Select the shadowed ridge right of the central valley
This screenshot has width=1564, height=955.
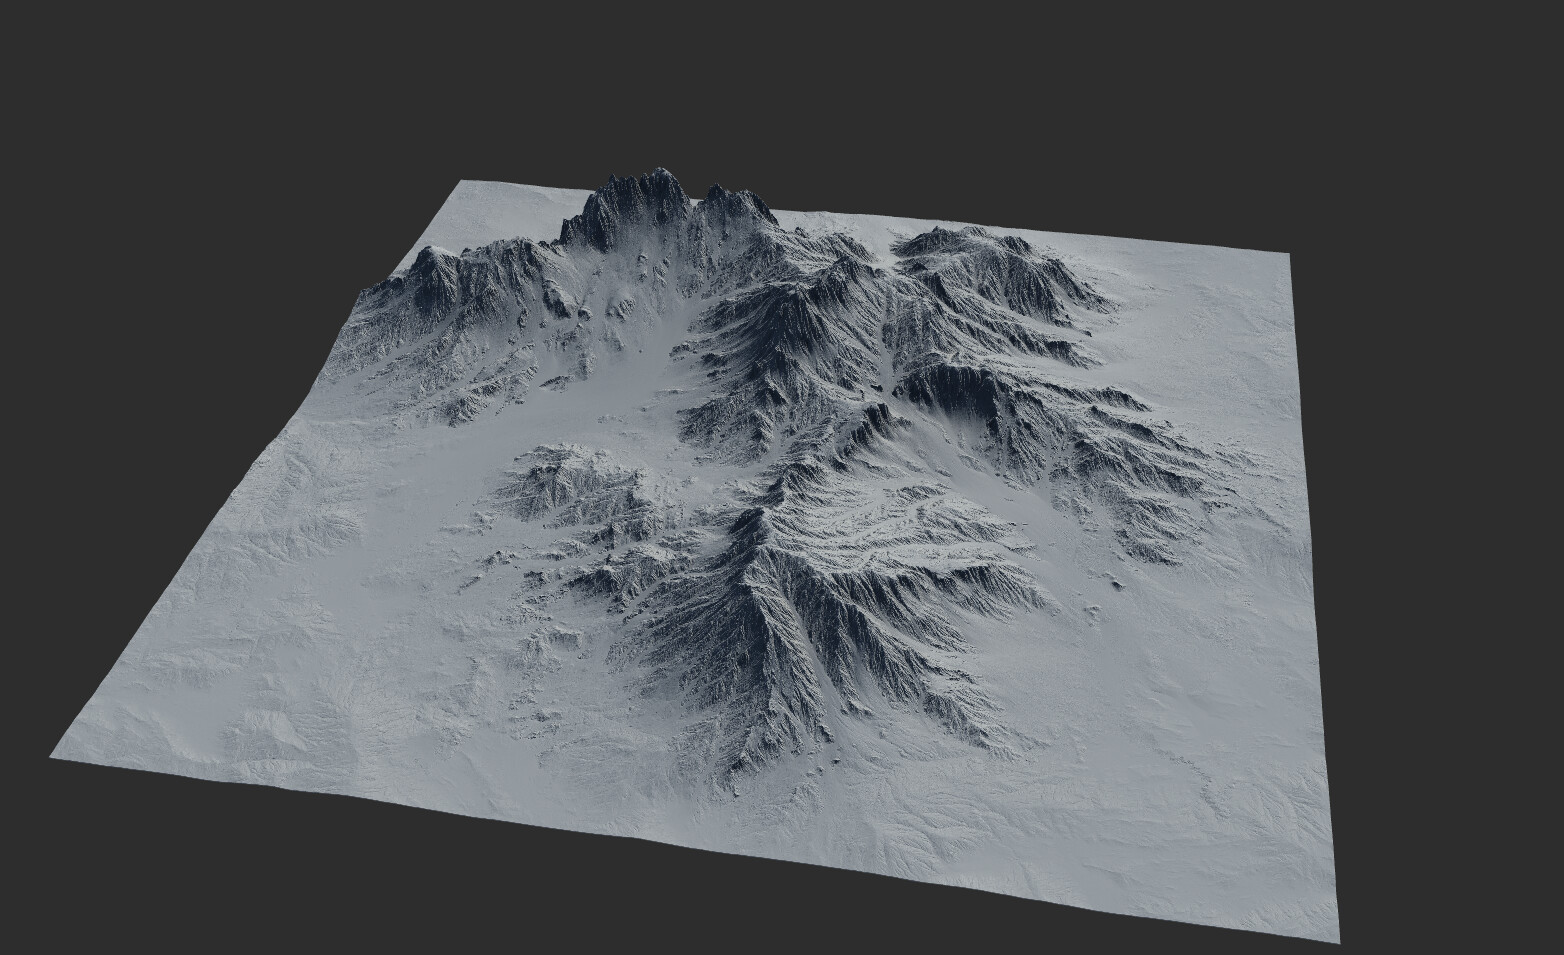click(780, 350)
